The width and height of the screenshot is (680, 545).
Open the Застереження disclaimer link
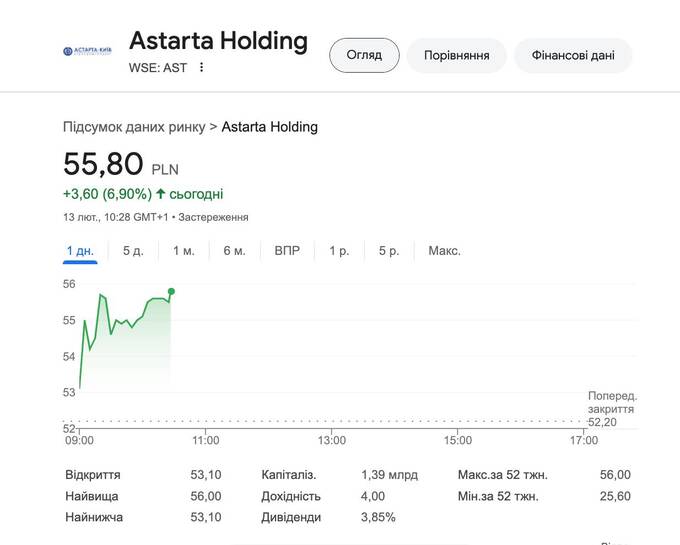[x=214, y=217]
